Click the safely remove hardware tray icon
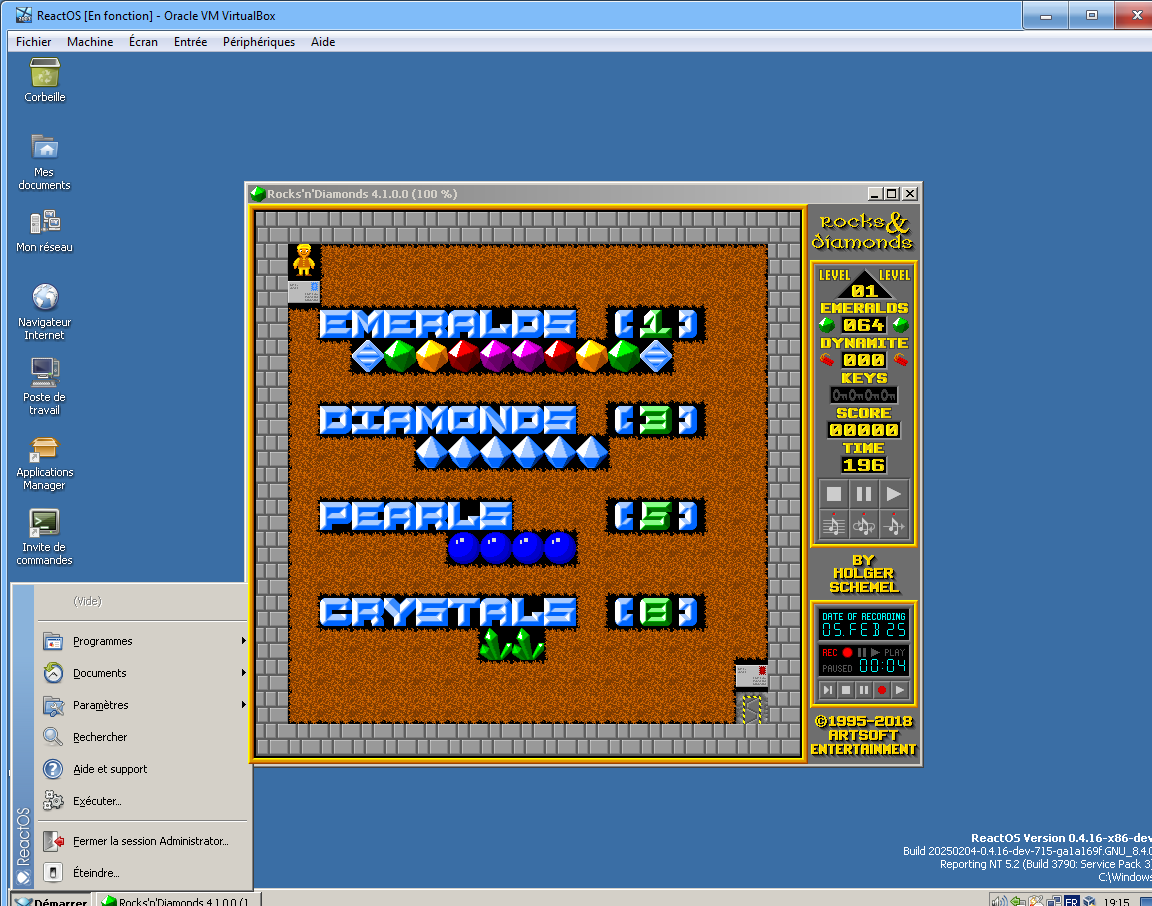1152x906 pixels. tap(1018, 901)
